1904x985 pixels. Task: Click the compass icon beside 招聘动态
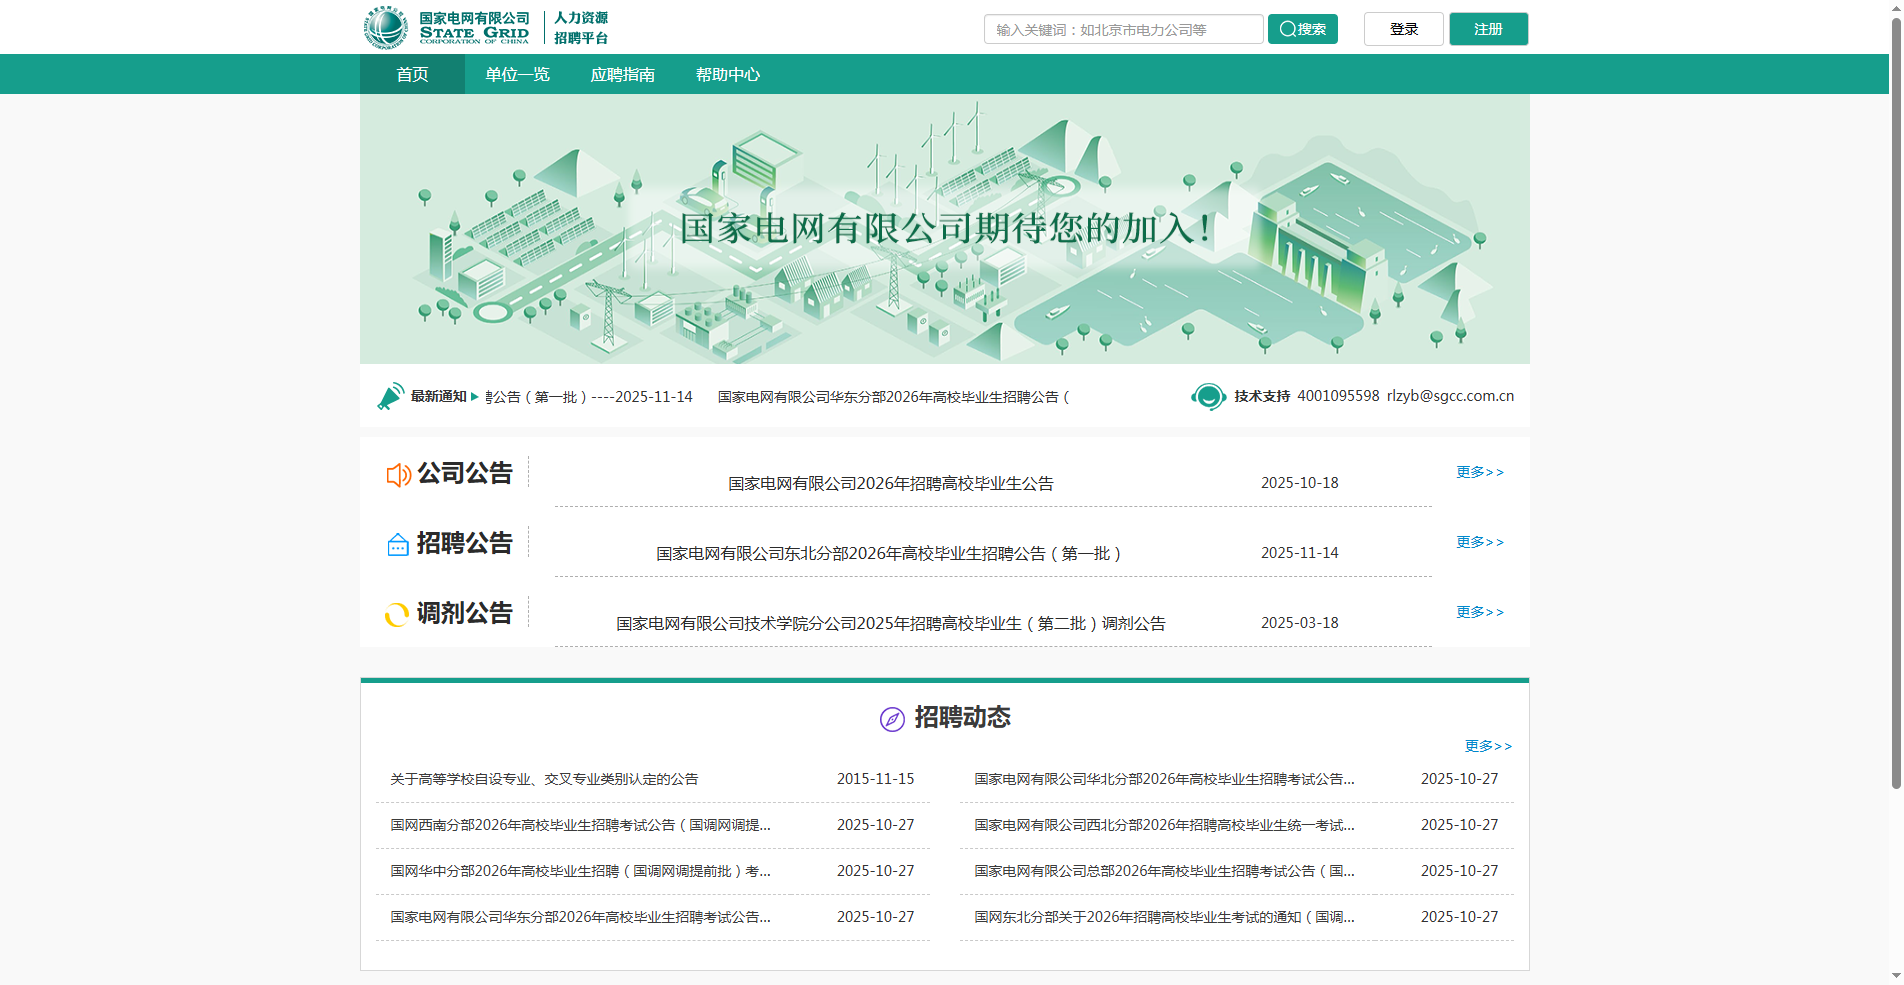[x=890, y=718]
